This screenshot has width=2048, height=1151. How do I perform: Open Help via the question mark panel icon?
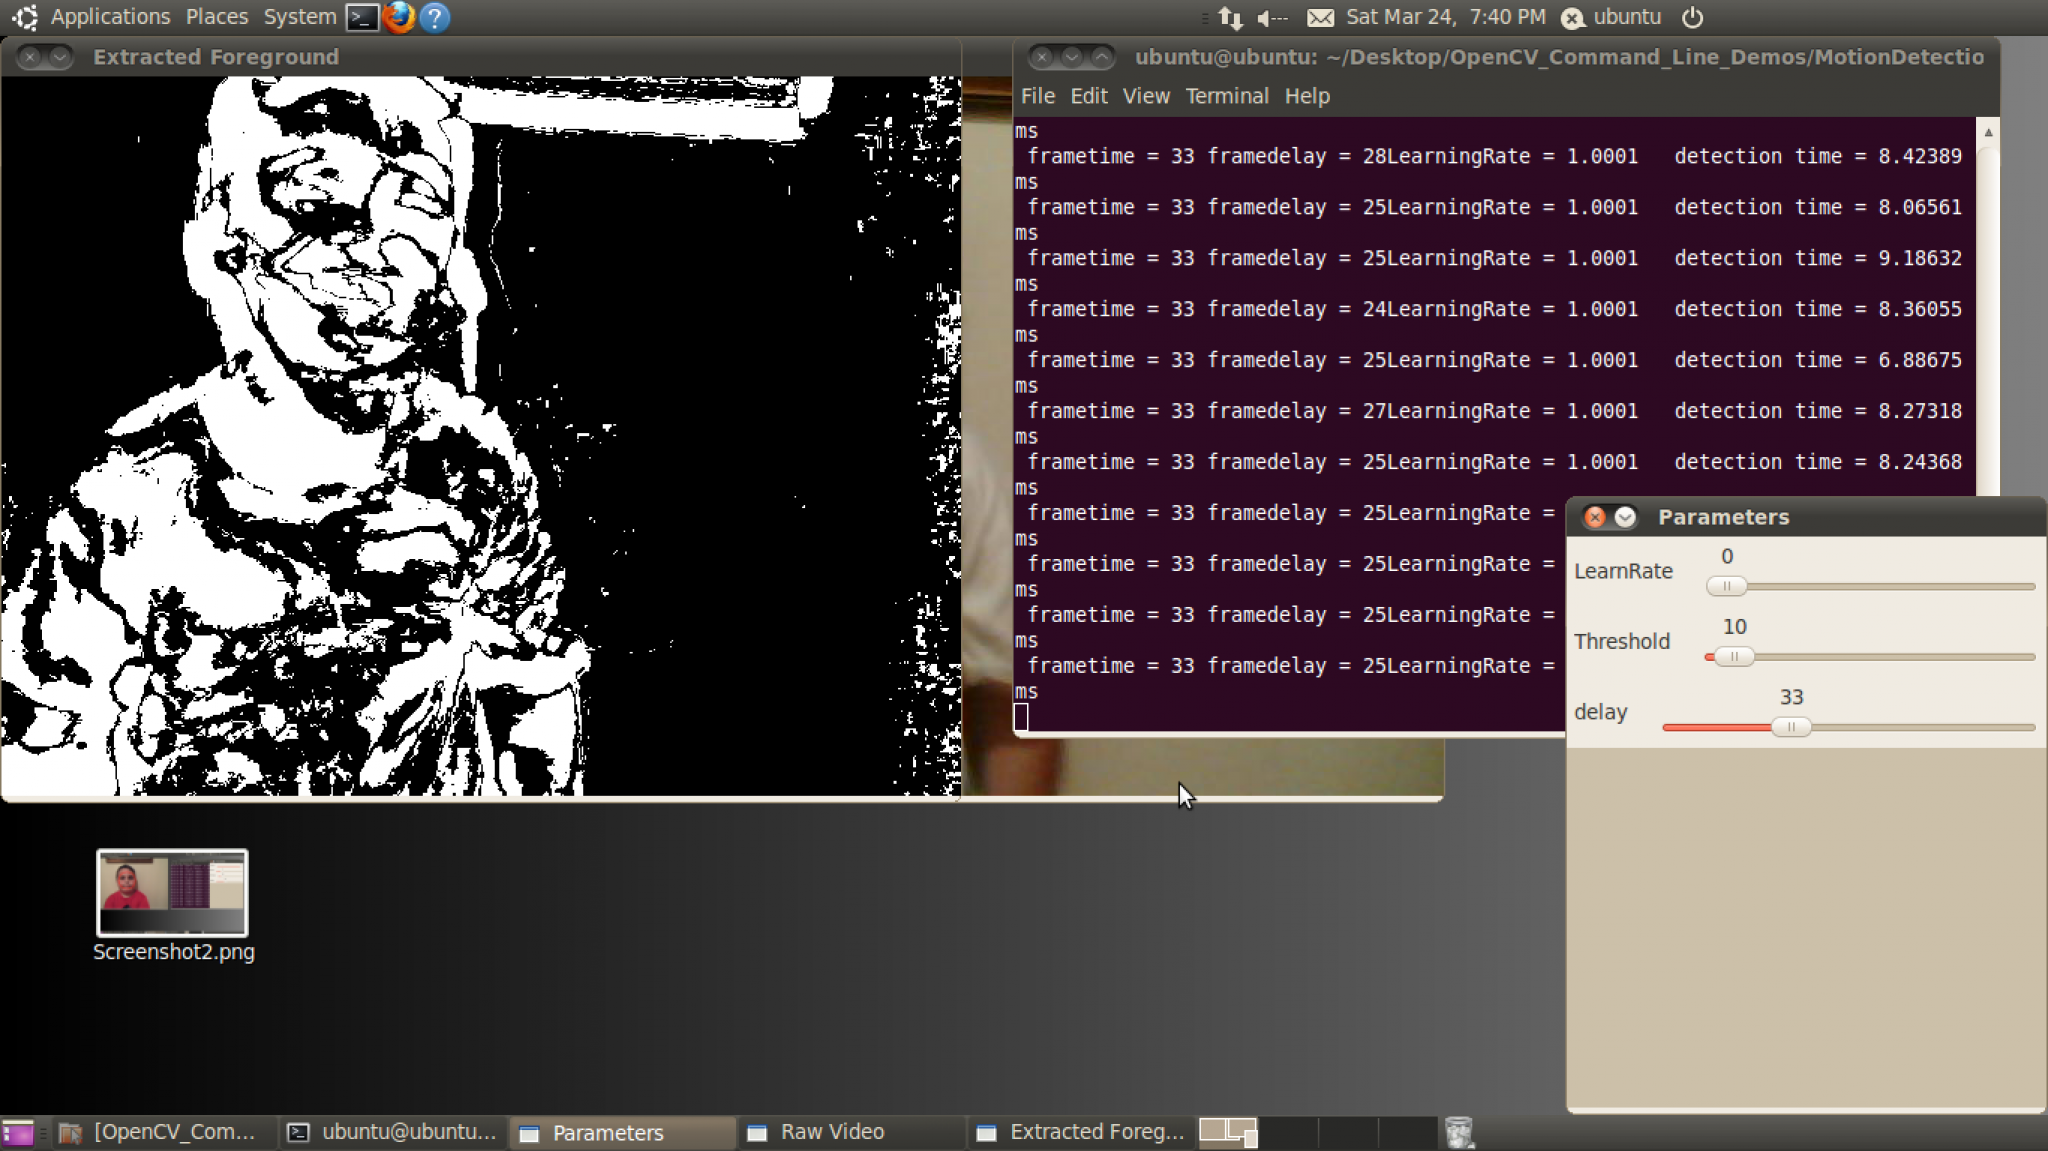coord(434,17)
